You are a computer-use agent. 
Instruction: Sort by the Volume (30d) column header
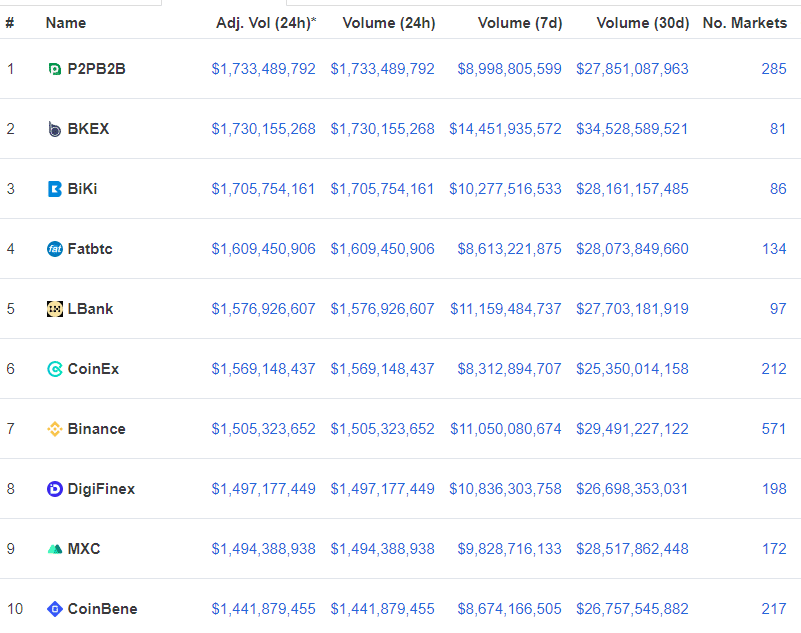(643, 24)
